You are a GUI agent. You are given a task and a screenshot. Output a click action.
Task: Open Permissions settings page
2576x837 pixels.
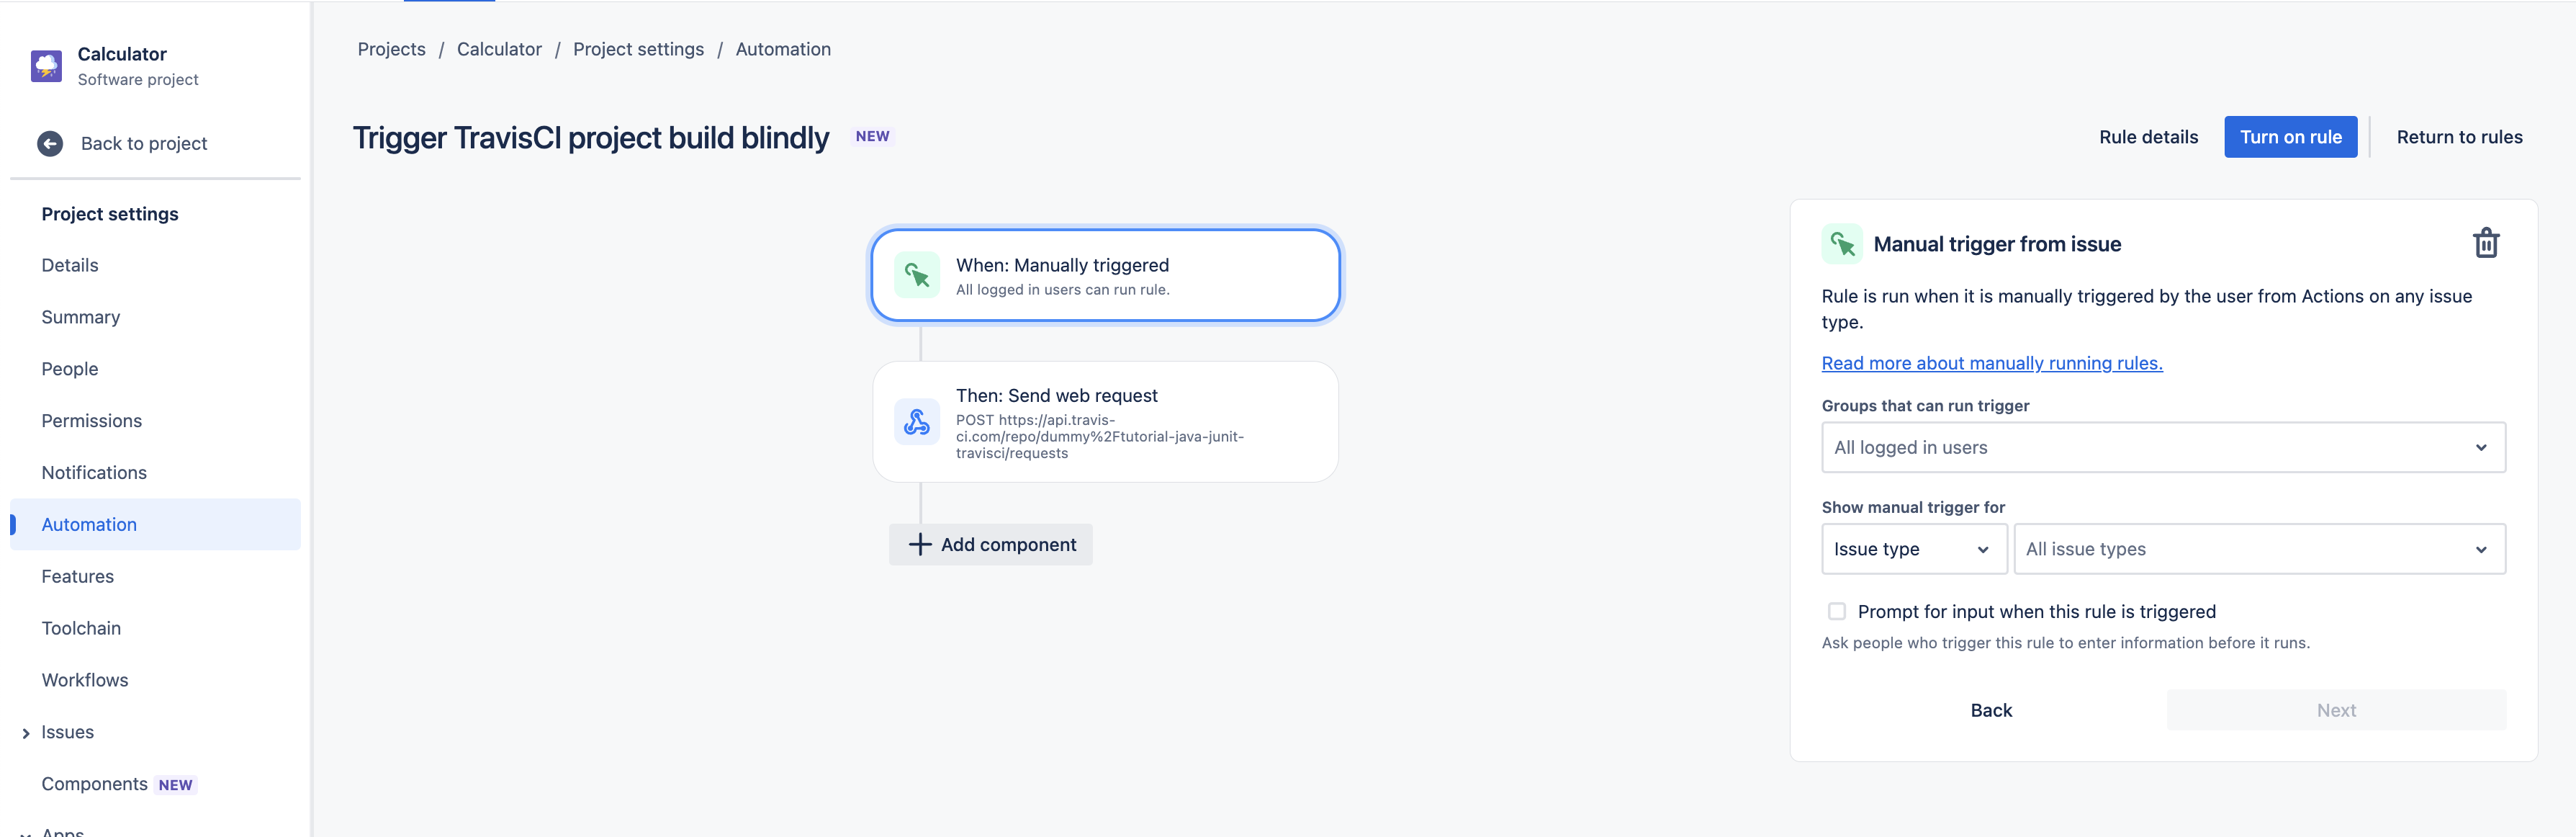92,421
